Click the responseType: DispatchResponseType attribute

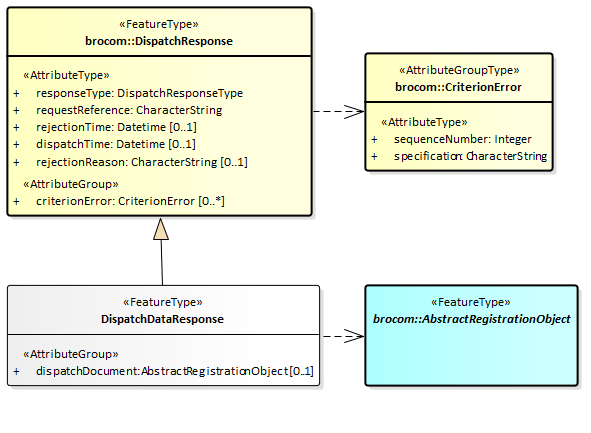pyautogui.click(x=139, y=93)
